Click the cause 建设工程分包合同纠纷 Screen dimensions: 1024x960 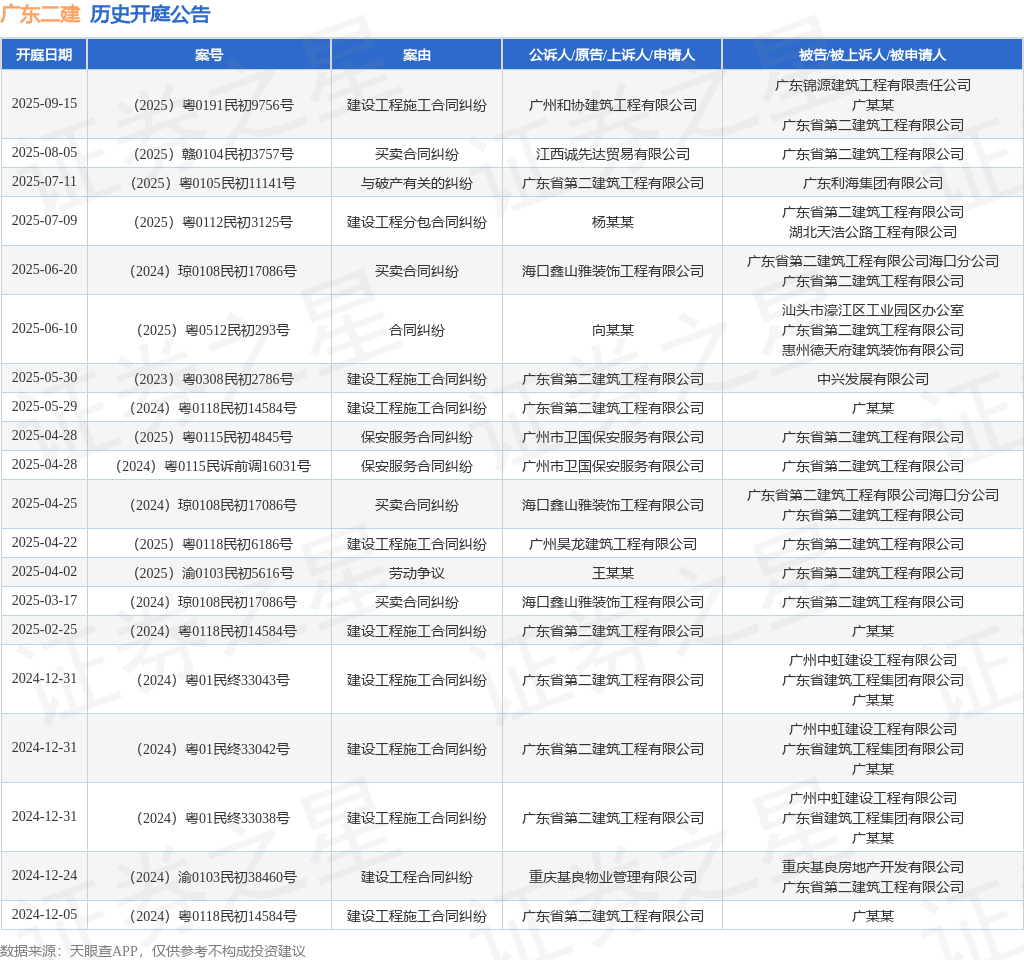tap(417, 222)
